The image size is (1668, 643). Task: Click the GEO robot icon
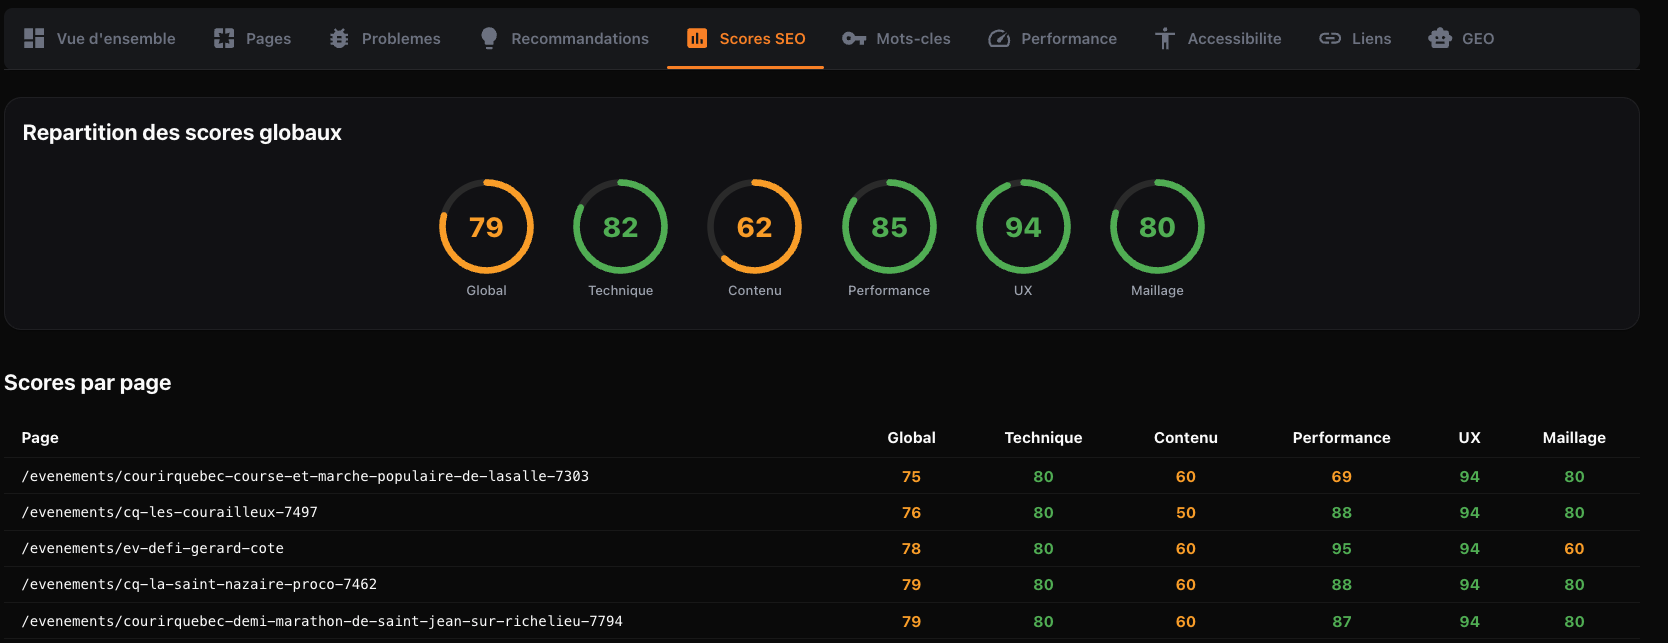coord(1440,38)
